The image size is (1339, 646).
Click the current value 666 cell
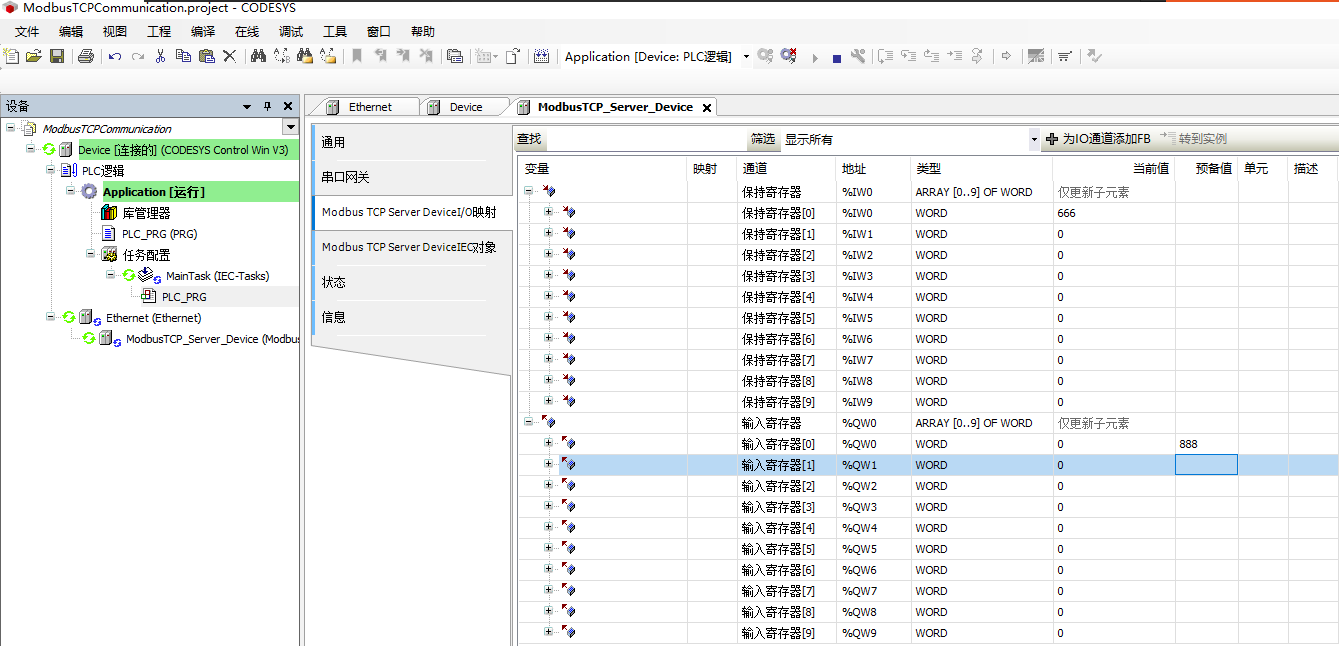(1113, 212)
